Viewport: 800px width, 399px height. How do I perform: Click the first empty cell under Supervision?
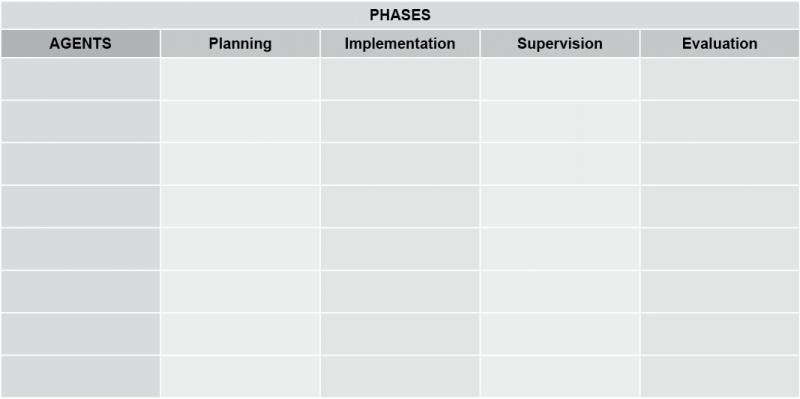click(560, 79)
